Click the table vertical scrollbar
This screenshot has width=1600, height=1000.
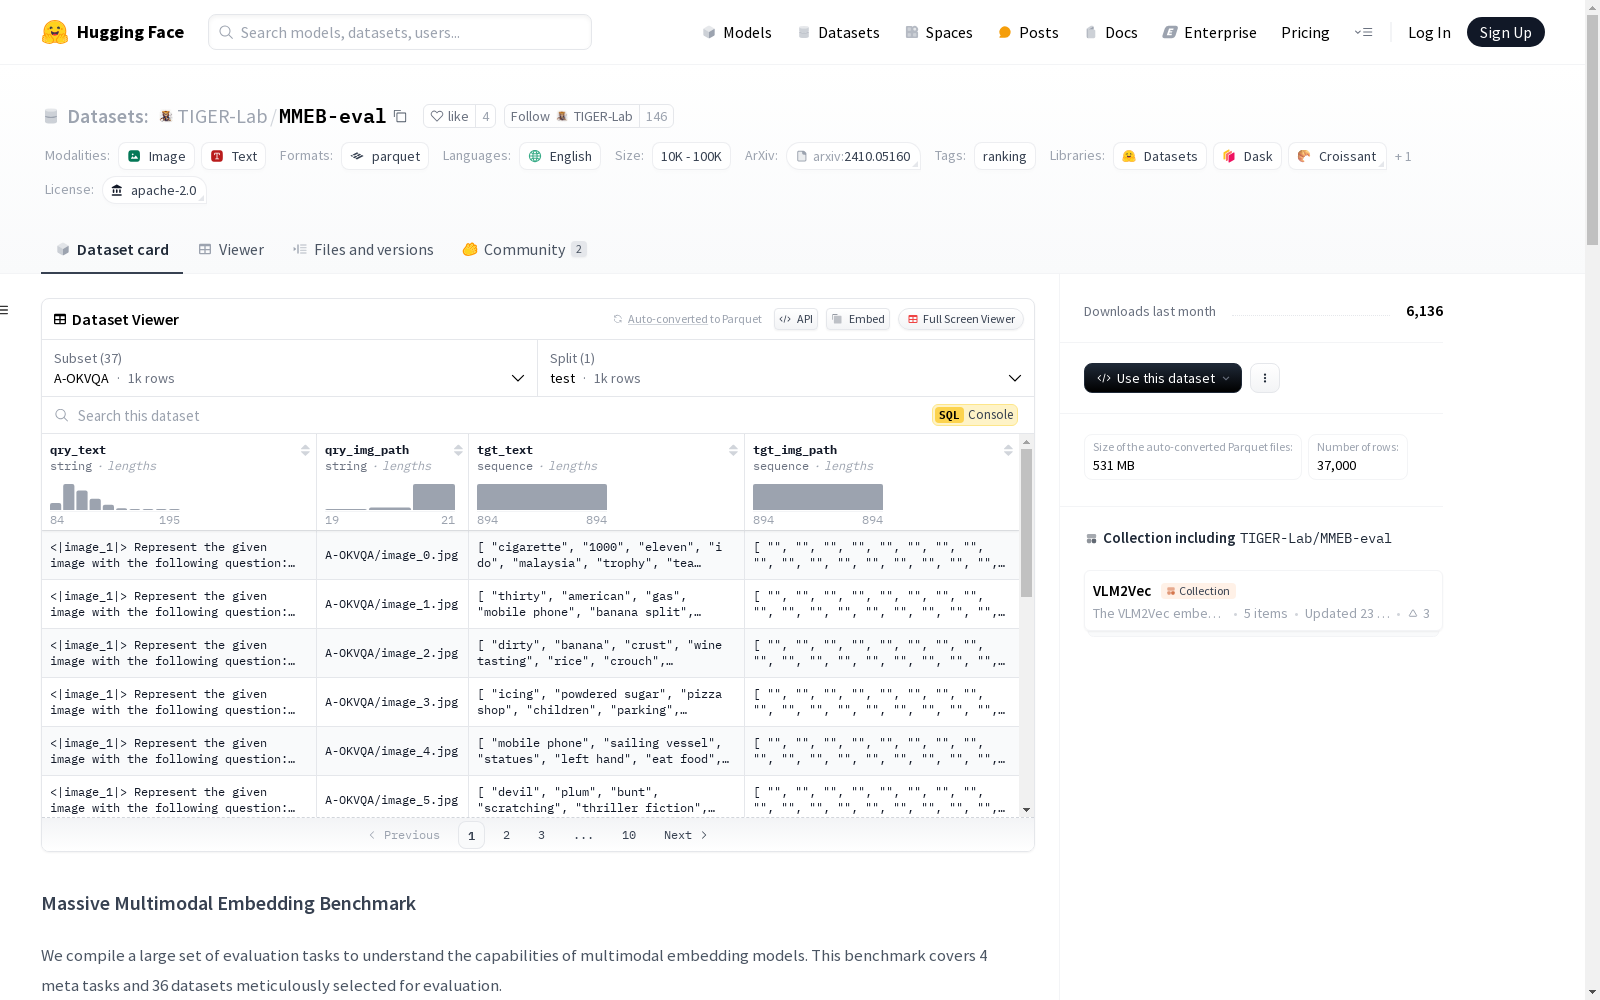coord(1026,523)
